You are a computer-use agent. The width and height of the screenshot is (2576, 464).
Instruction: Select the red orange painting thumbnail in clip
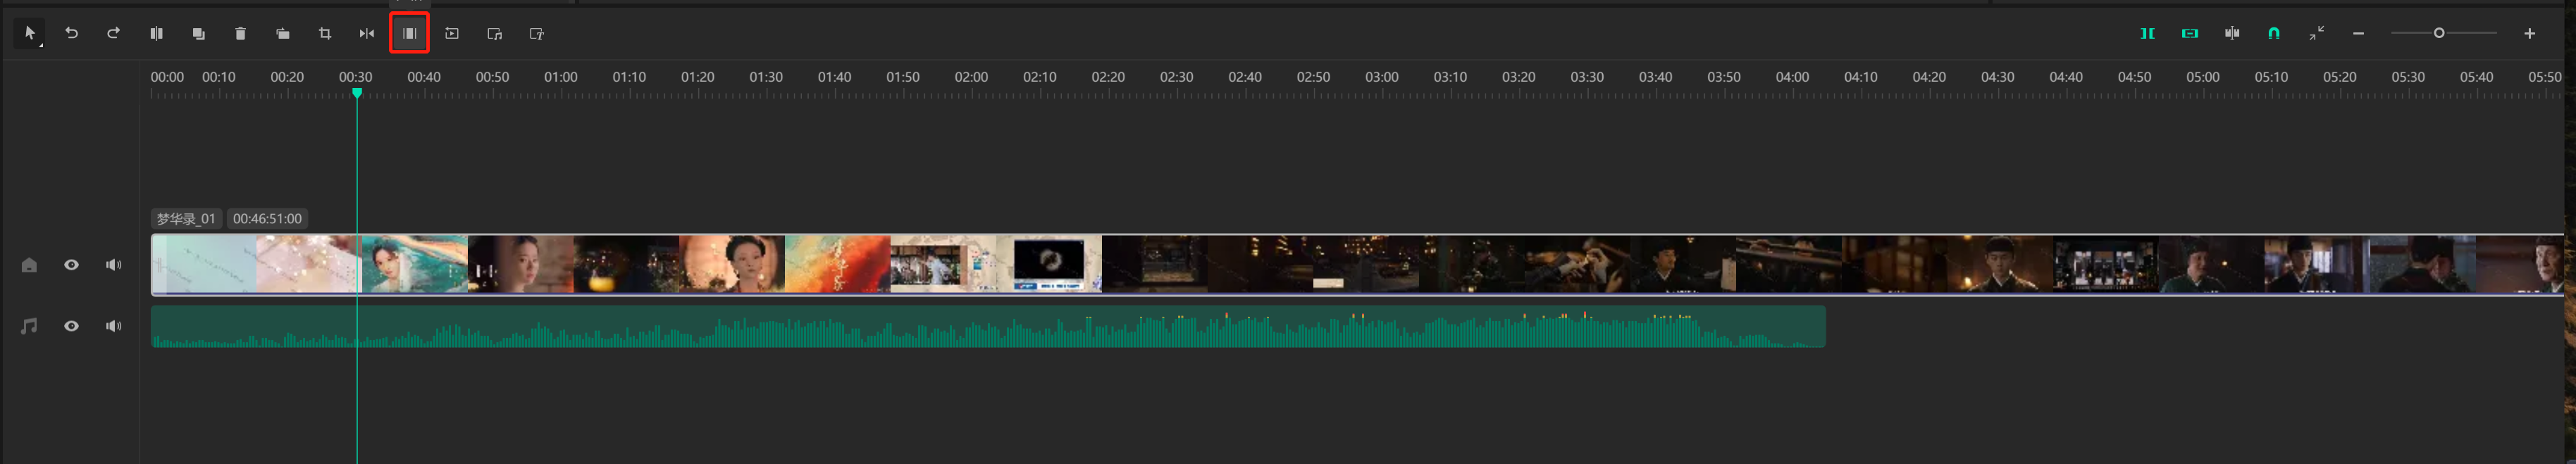[837, 264]
